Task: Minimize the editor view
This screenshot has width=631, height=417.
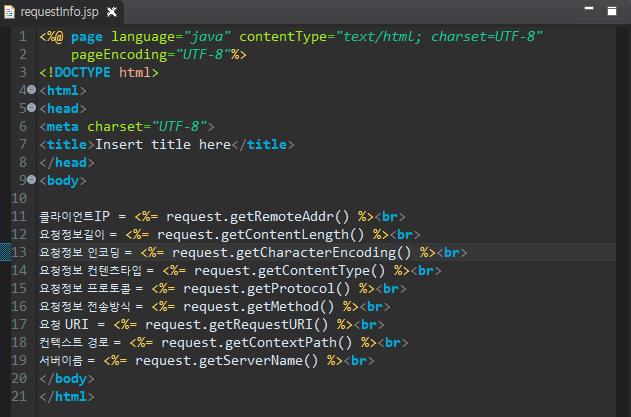Action: point(589,8)
